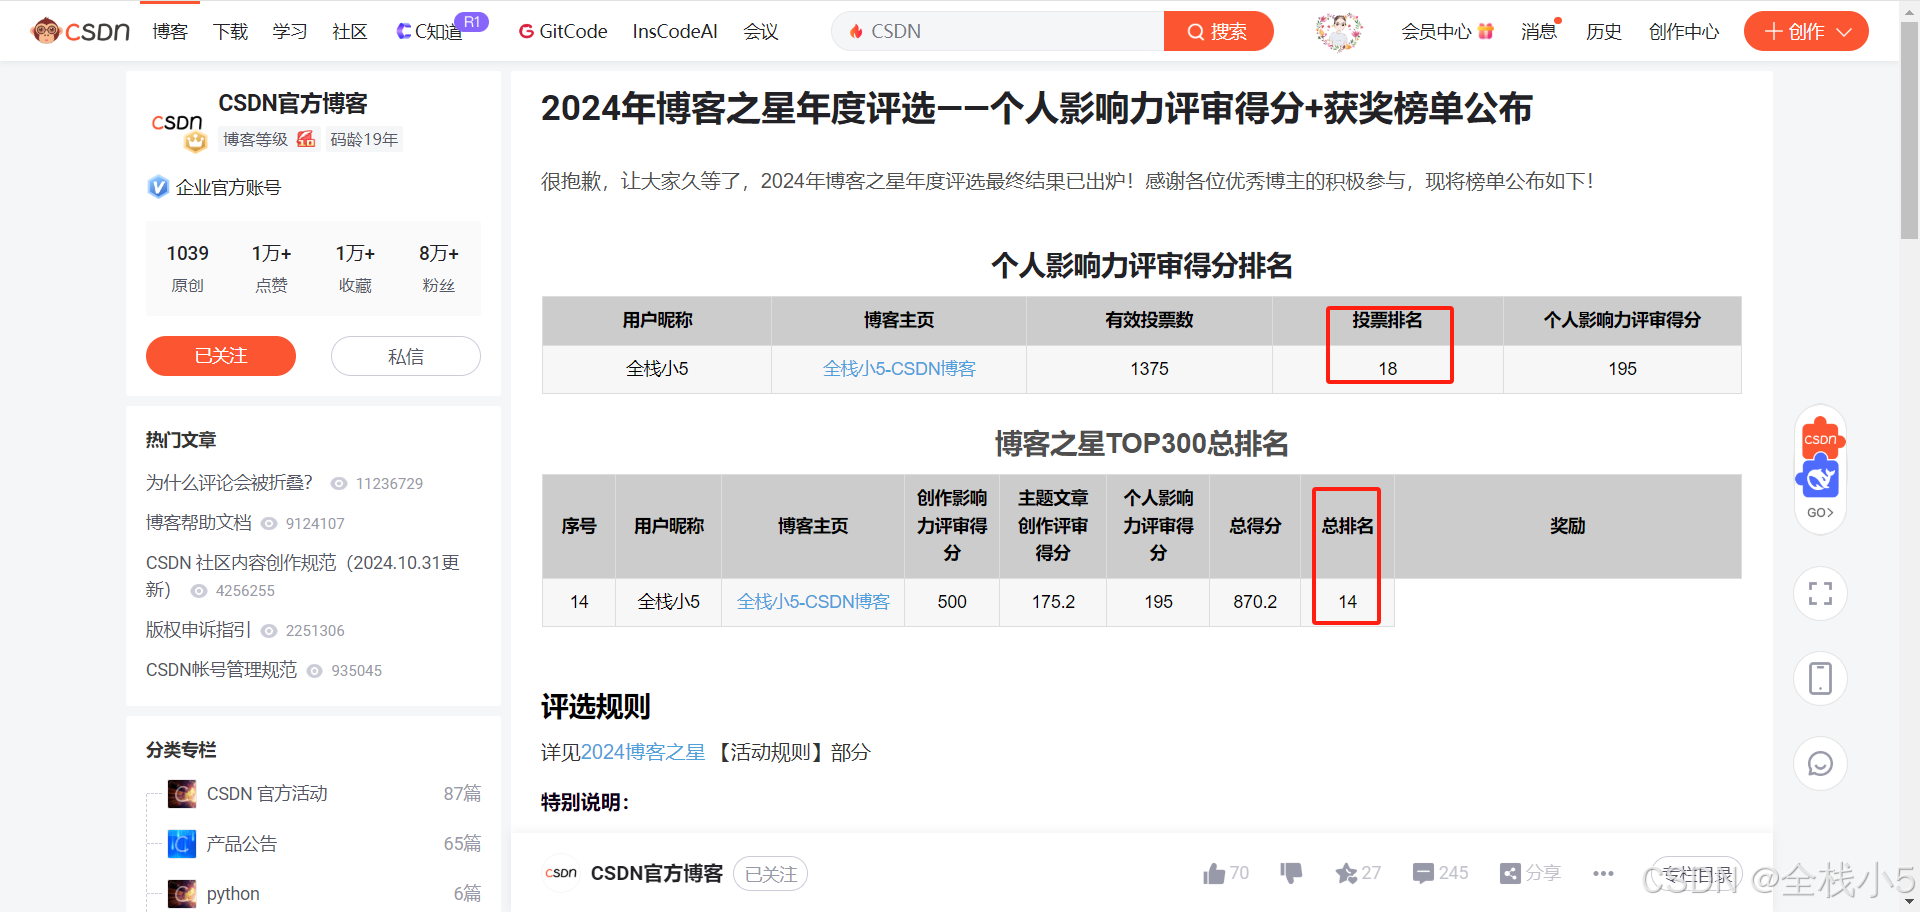Click the 私信 message button

(405, 356)
